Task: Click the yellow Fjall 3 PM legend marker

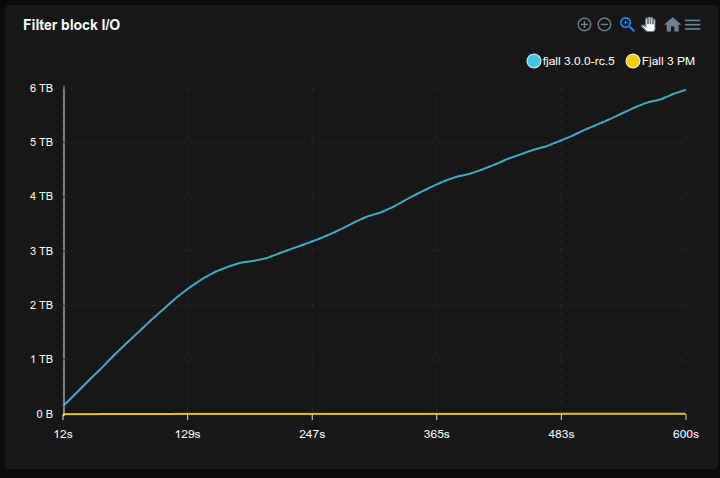Action: coord(632,62)
